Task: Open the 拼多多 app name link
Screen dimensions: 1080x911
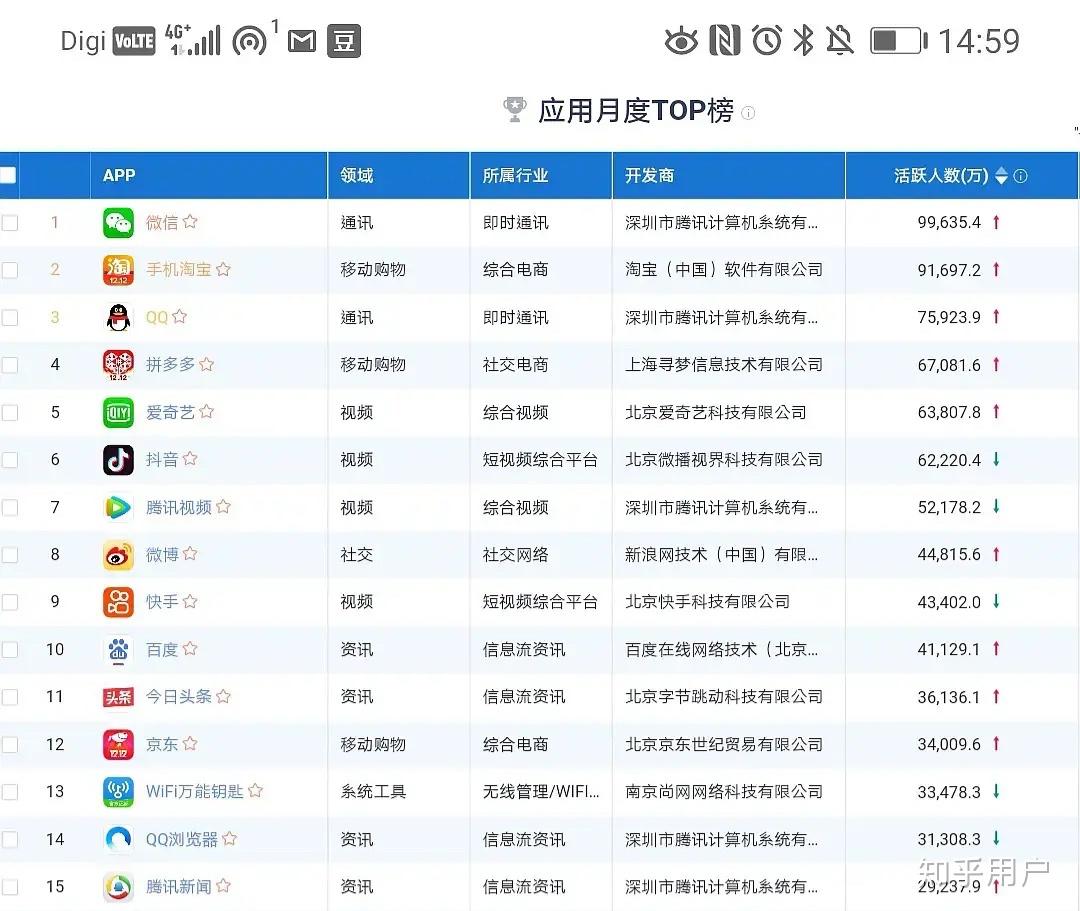Action: [170, 365]
